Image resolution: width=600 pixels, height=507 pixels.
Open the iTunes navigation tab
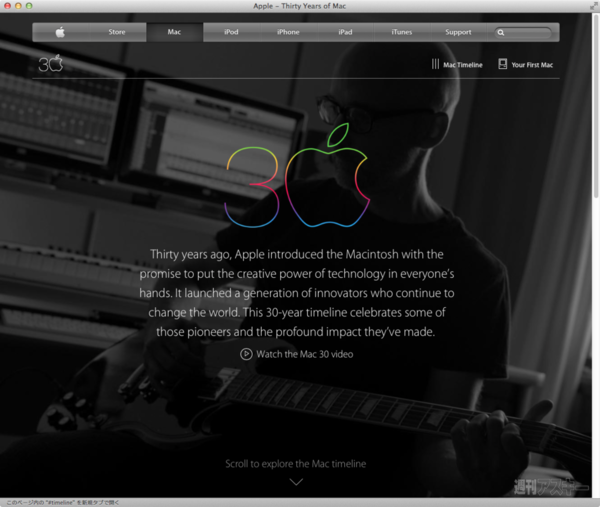(402, 32)
